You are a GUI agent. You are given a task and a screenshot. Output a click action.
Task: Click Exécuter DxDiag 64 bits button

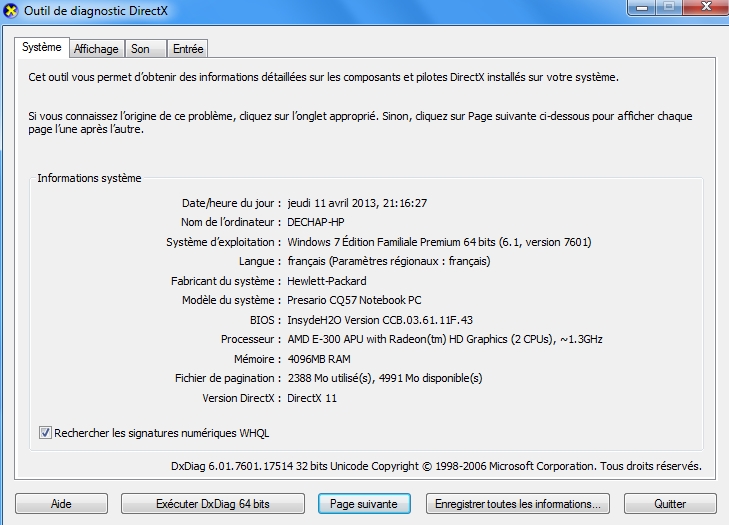pos(213,504)
